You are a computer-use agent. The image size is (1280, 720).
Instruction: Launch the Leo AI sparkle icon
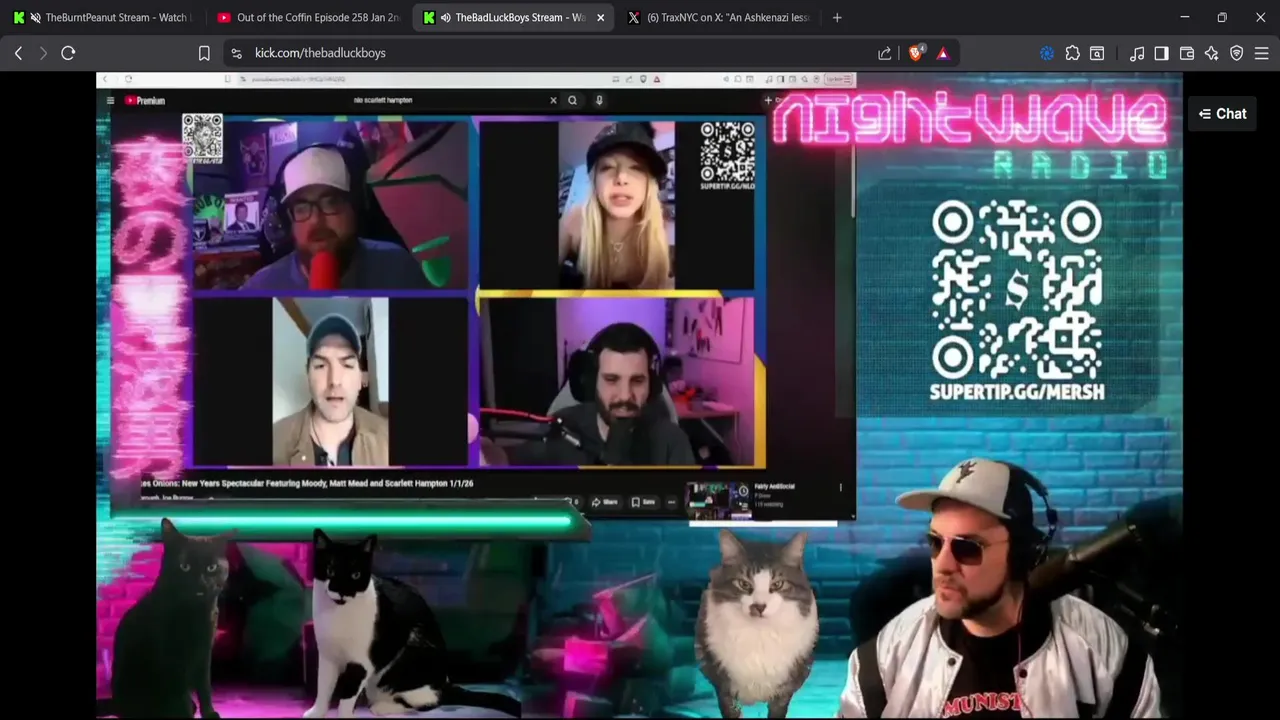click(x=1212, y=53)
